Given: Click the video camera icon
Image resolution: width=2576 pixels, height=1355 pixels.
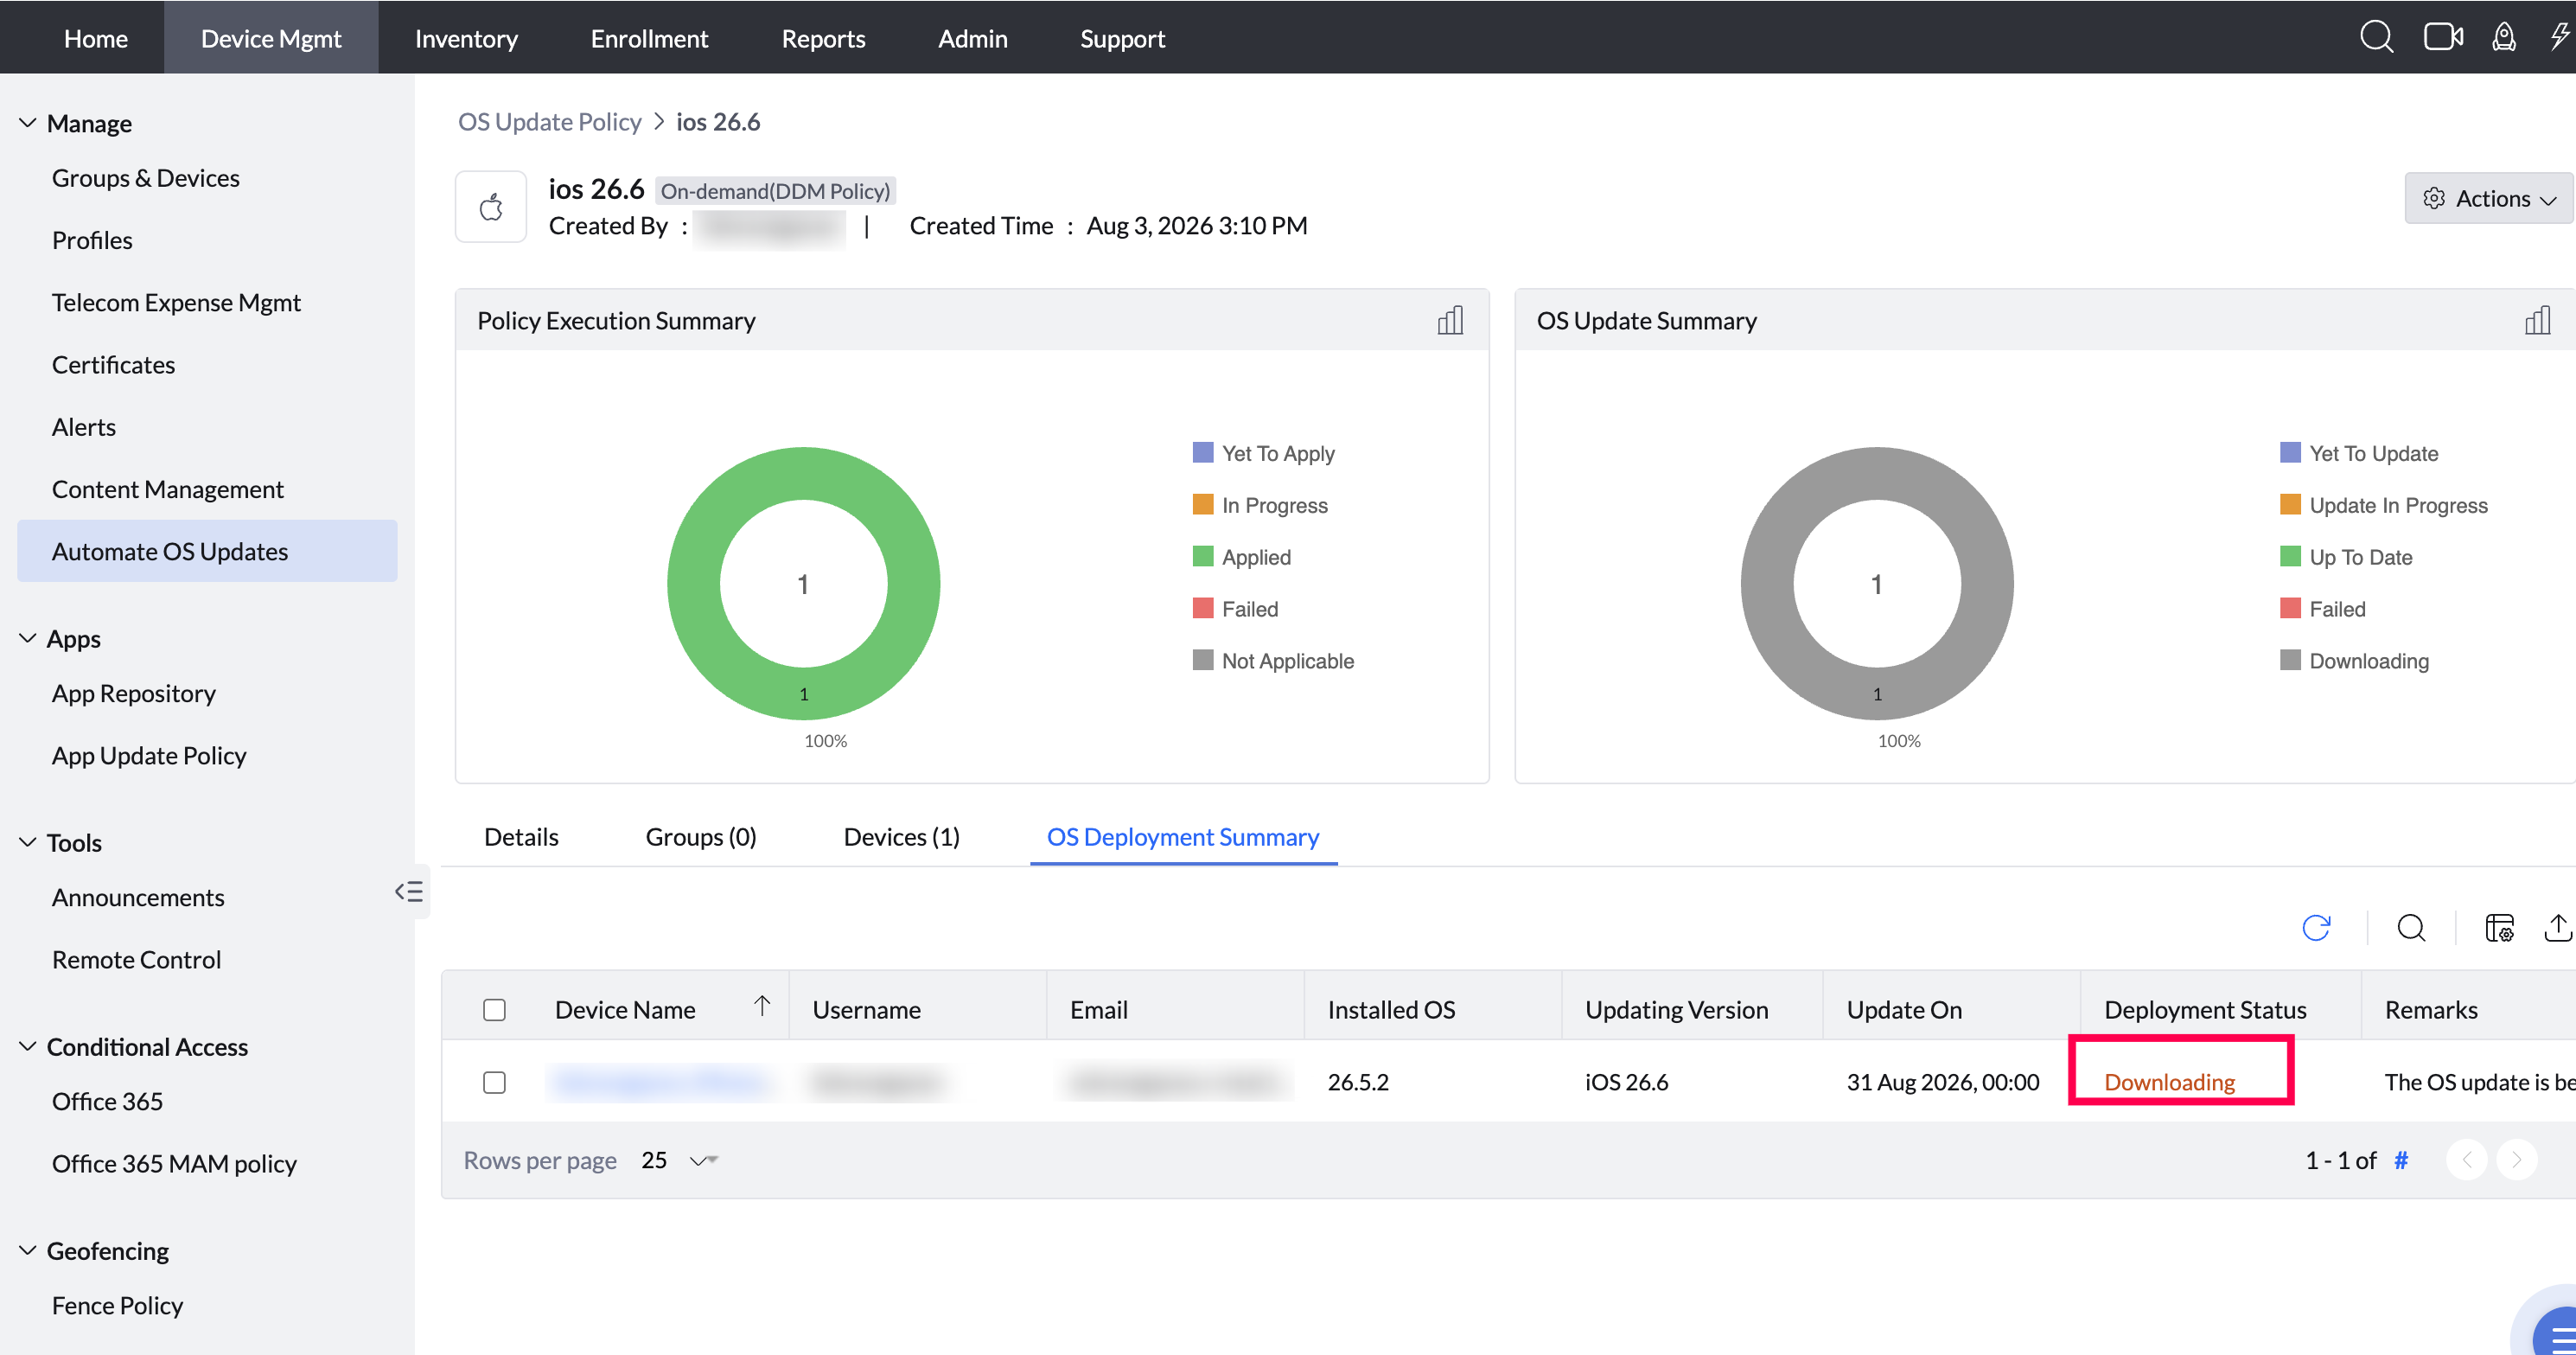Looking at the screenshot, I should 2443,38.
